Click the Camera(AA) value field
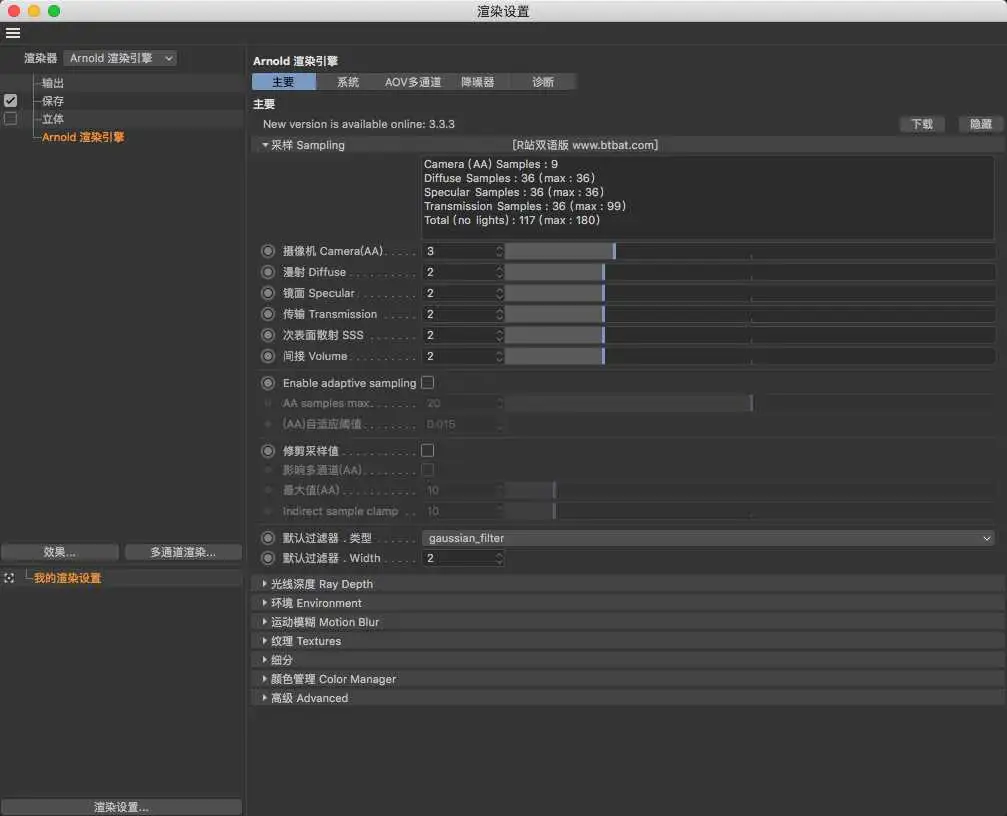This screenshot has width=1007, height=816. click(458, 251)
